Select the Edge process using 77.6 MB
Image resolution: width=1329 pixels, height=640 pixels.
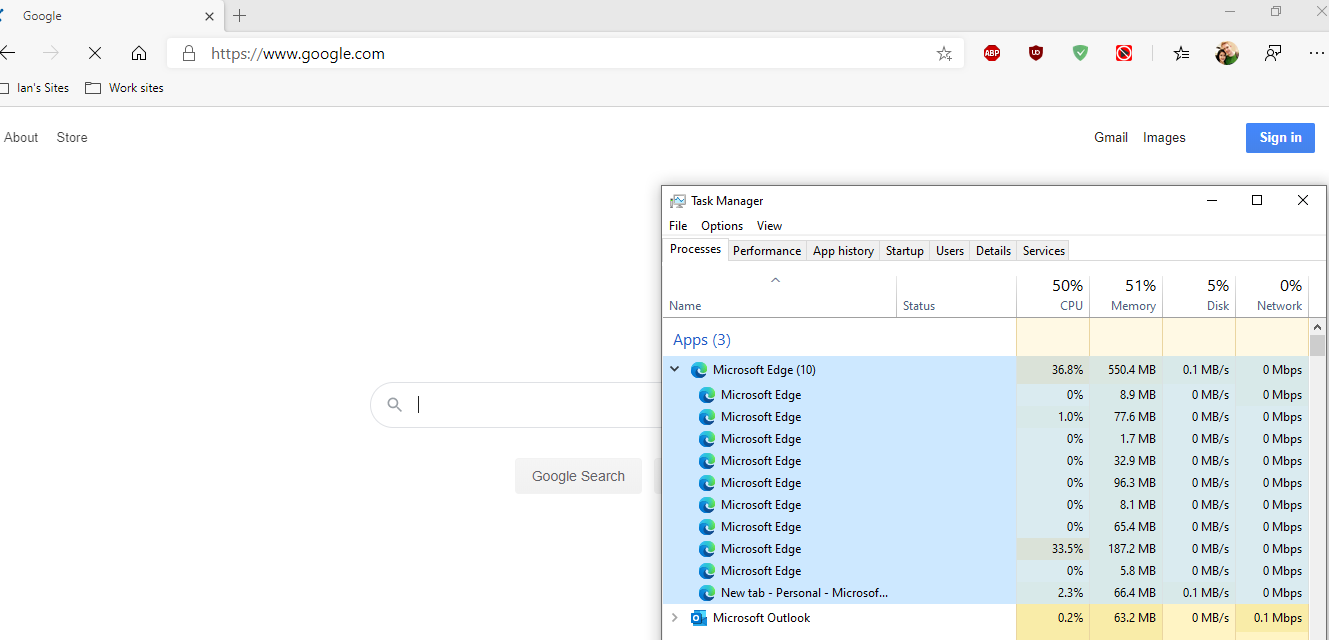[x=985, y=417]
